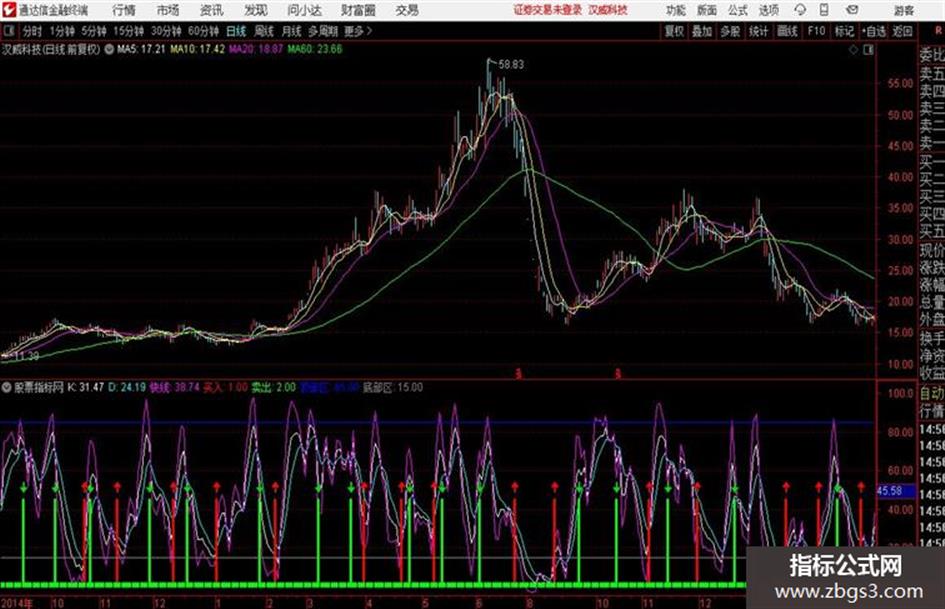Click the Tongdaxin red logo icon

pos(9,10)
